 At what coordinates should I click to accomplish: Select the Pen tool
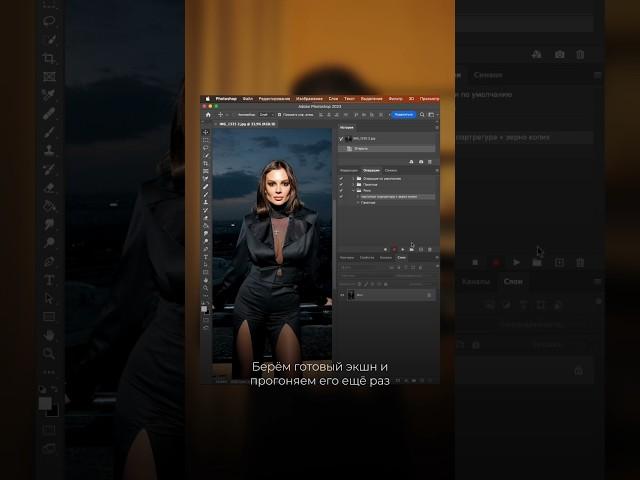point(205,249)
